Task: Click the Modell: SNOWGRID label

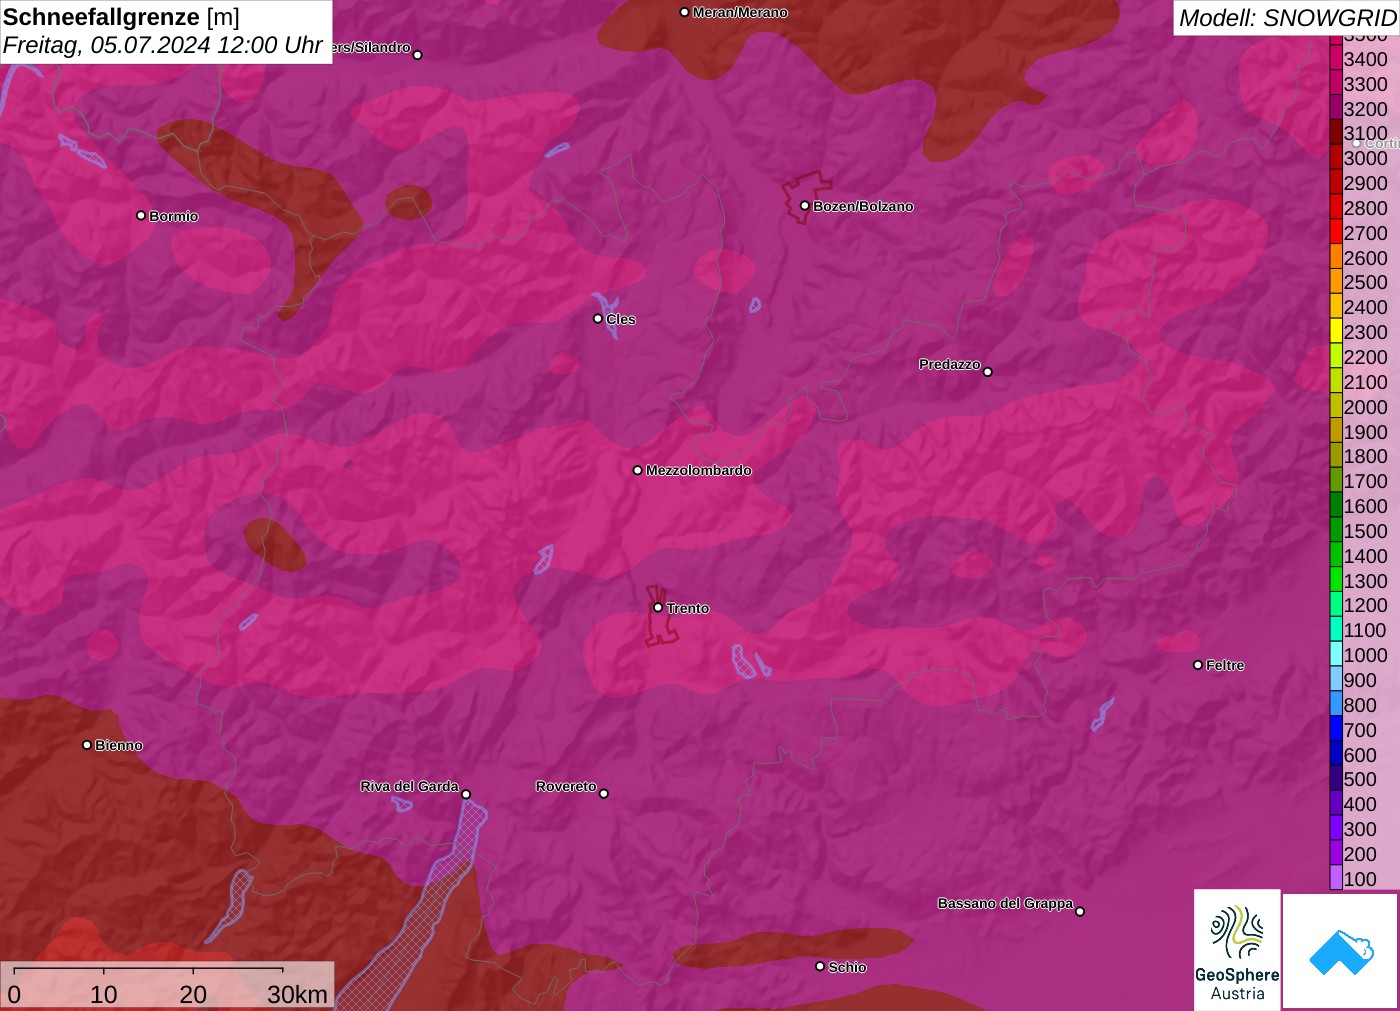Action: coord(1287,18)
